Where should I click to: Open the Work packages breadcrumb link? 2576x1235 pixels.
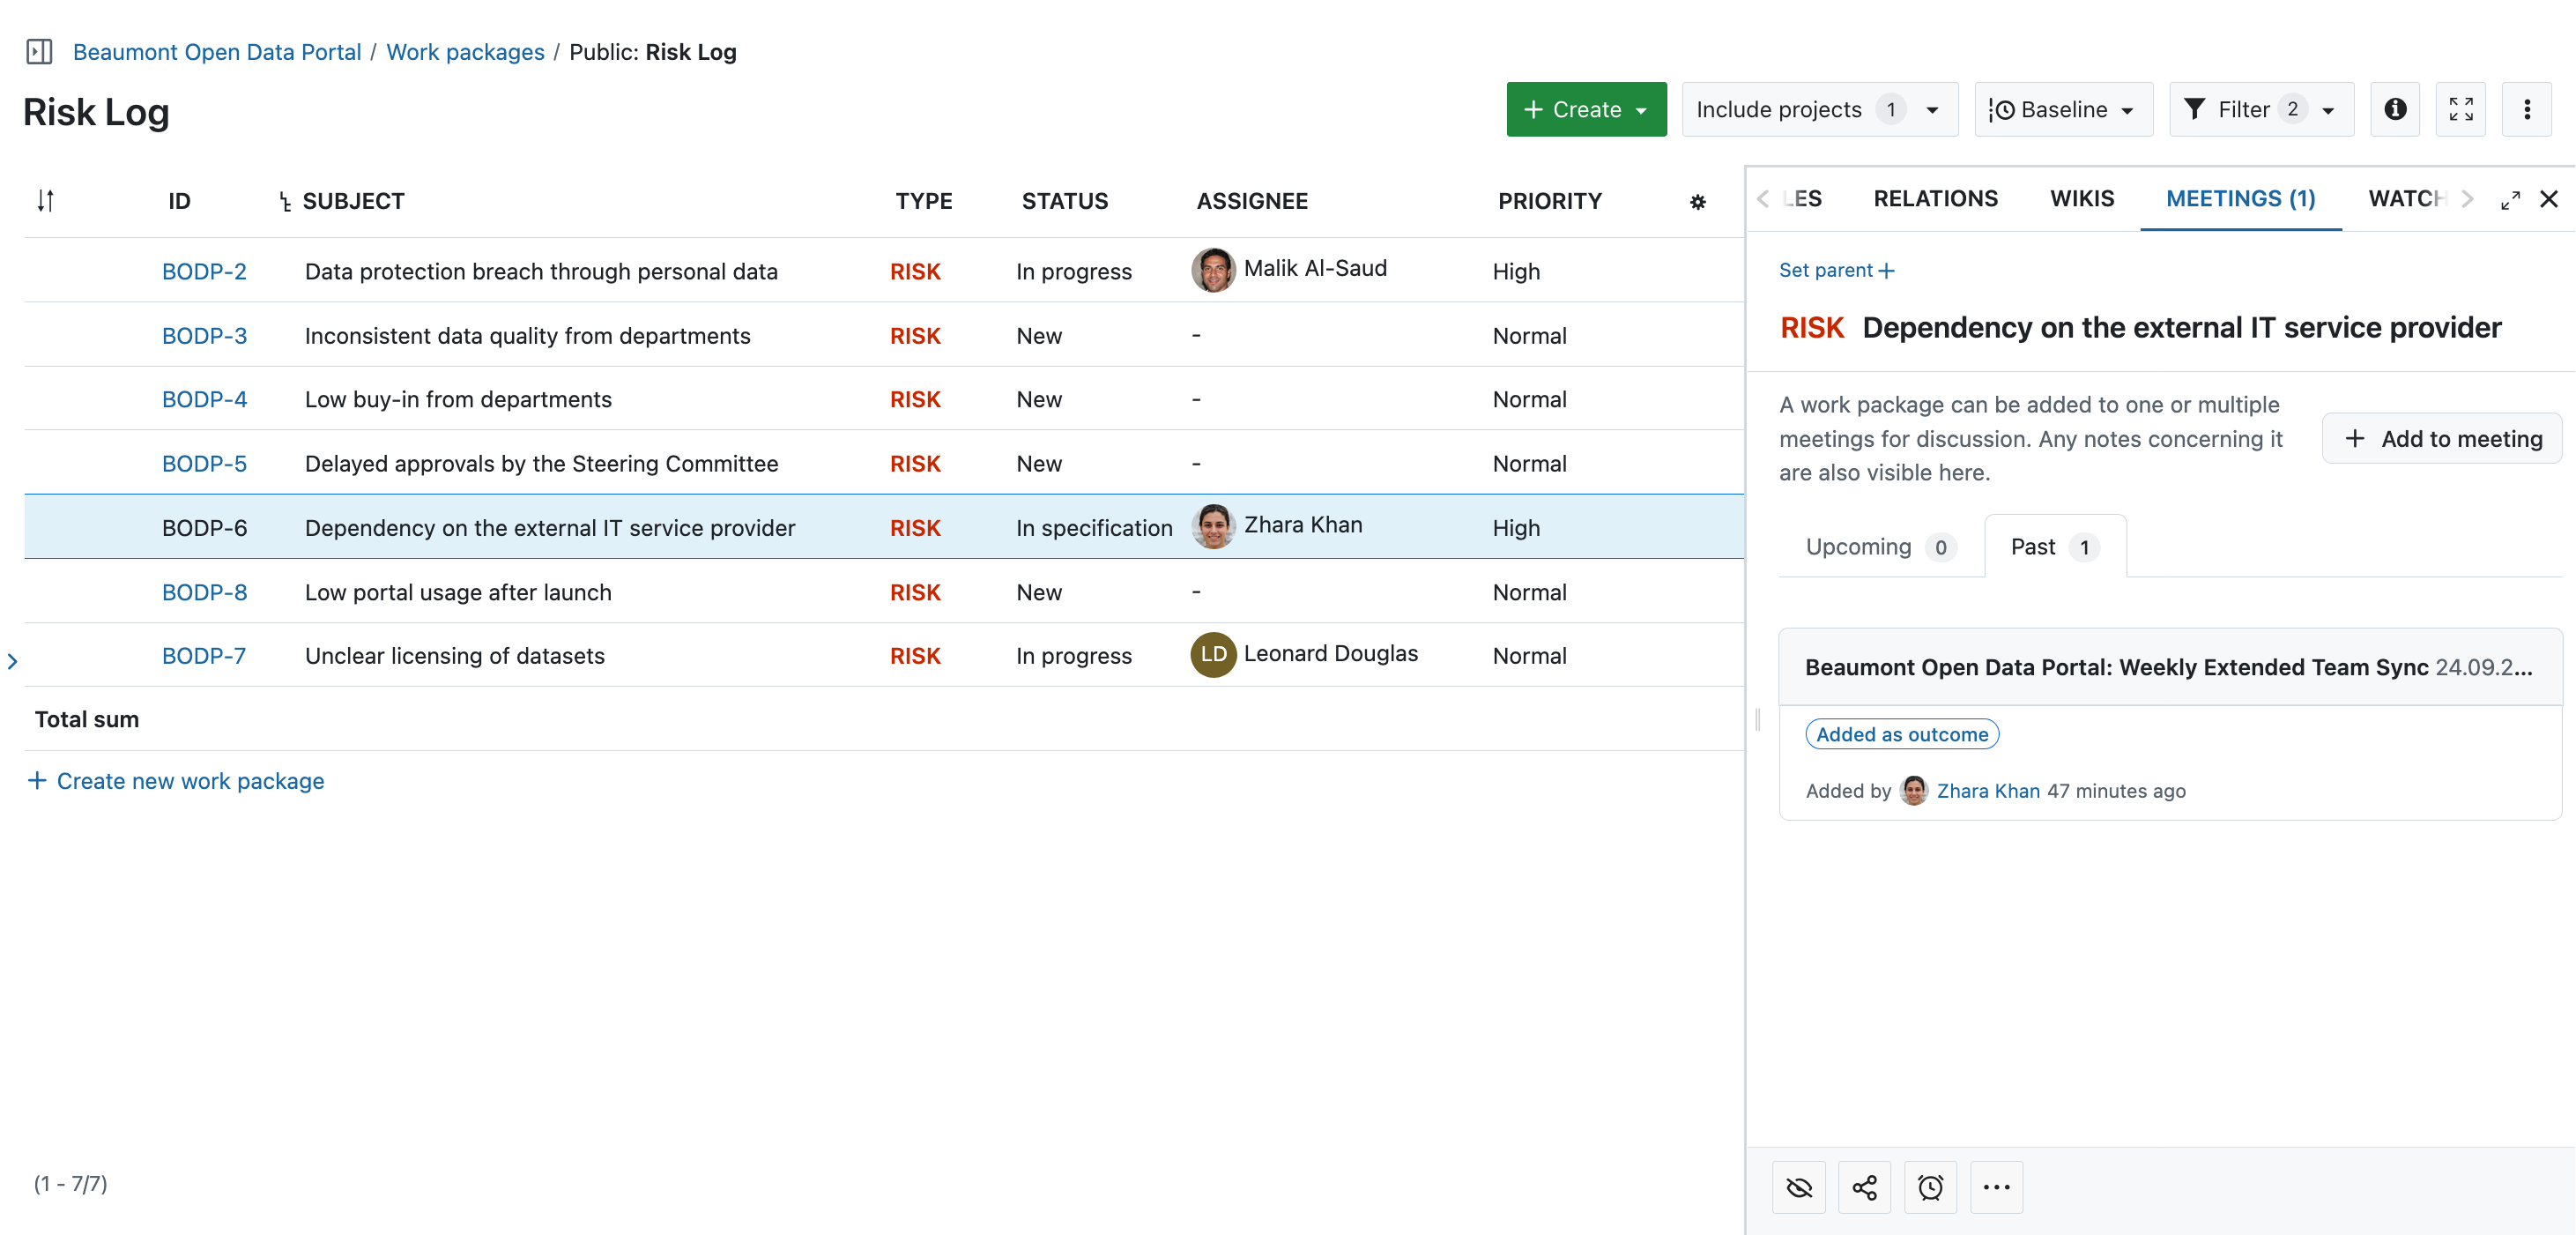pyautogui.click(x=465, y=51)
